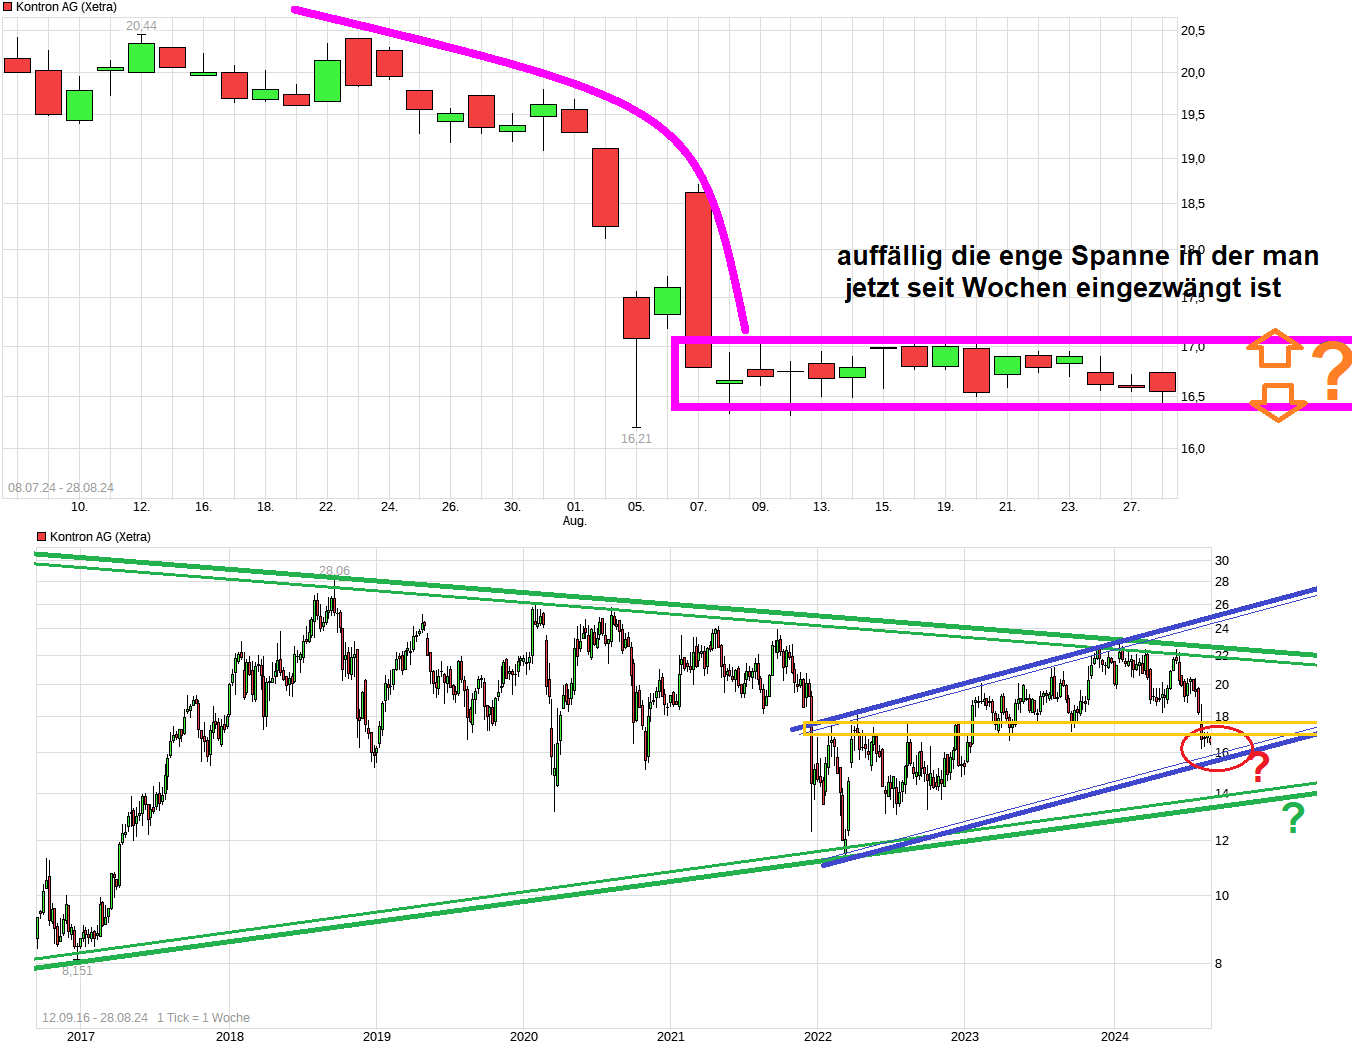Viewport: 1352px width, 1048px height.
Task: Click the orange upward arrow annotation
Action: pos(1274,350)
